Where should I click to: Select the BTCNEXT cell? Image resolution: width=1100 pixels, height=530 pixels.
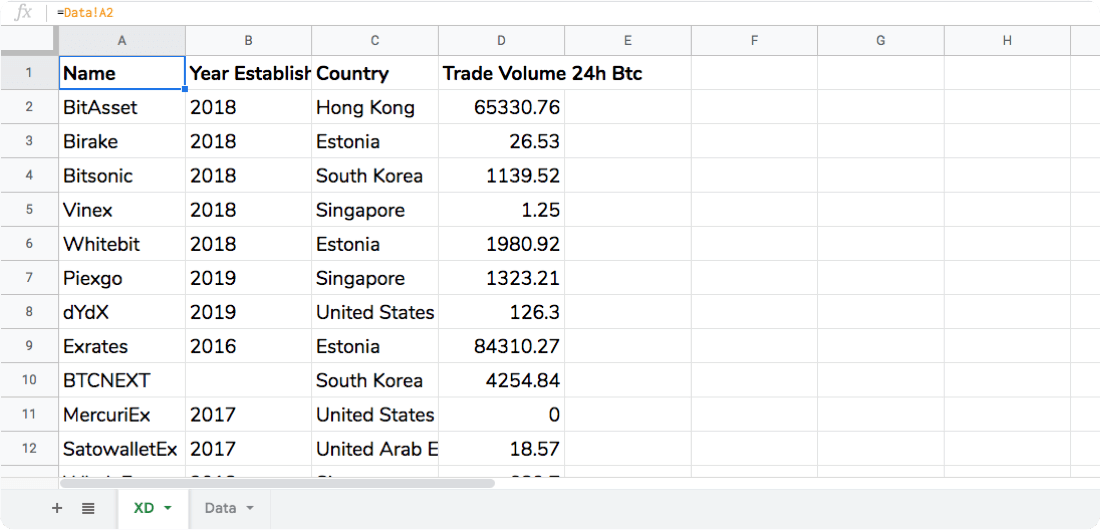click(122, 380)
